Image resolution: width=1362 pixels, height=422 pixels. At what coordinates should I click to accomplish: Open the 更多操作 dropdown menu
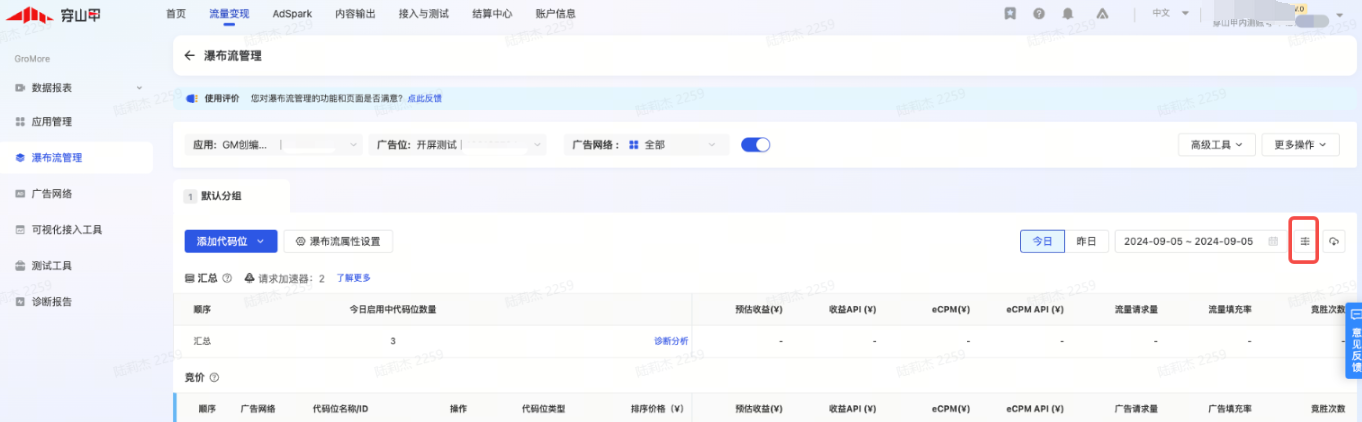[1299, 145]
